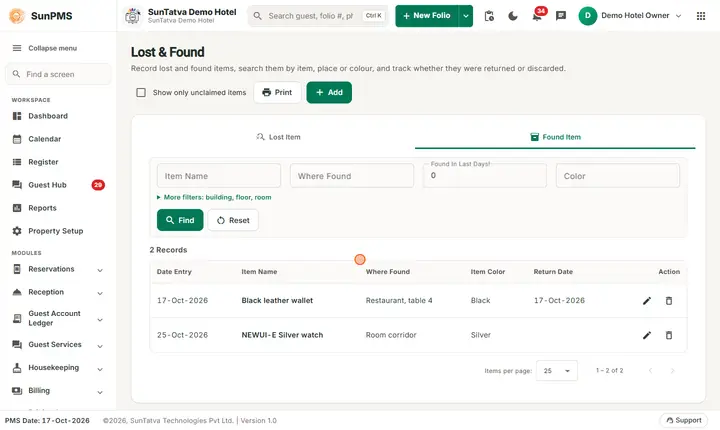Toggle dark mode moon icon
This screenshot has width=720, height=430.
point(513,16)
